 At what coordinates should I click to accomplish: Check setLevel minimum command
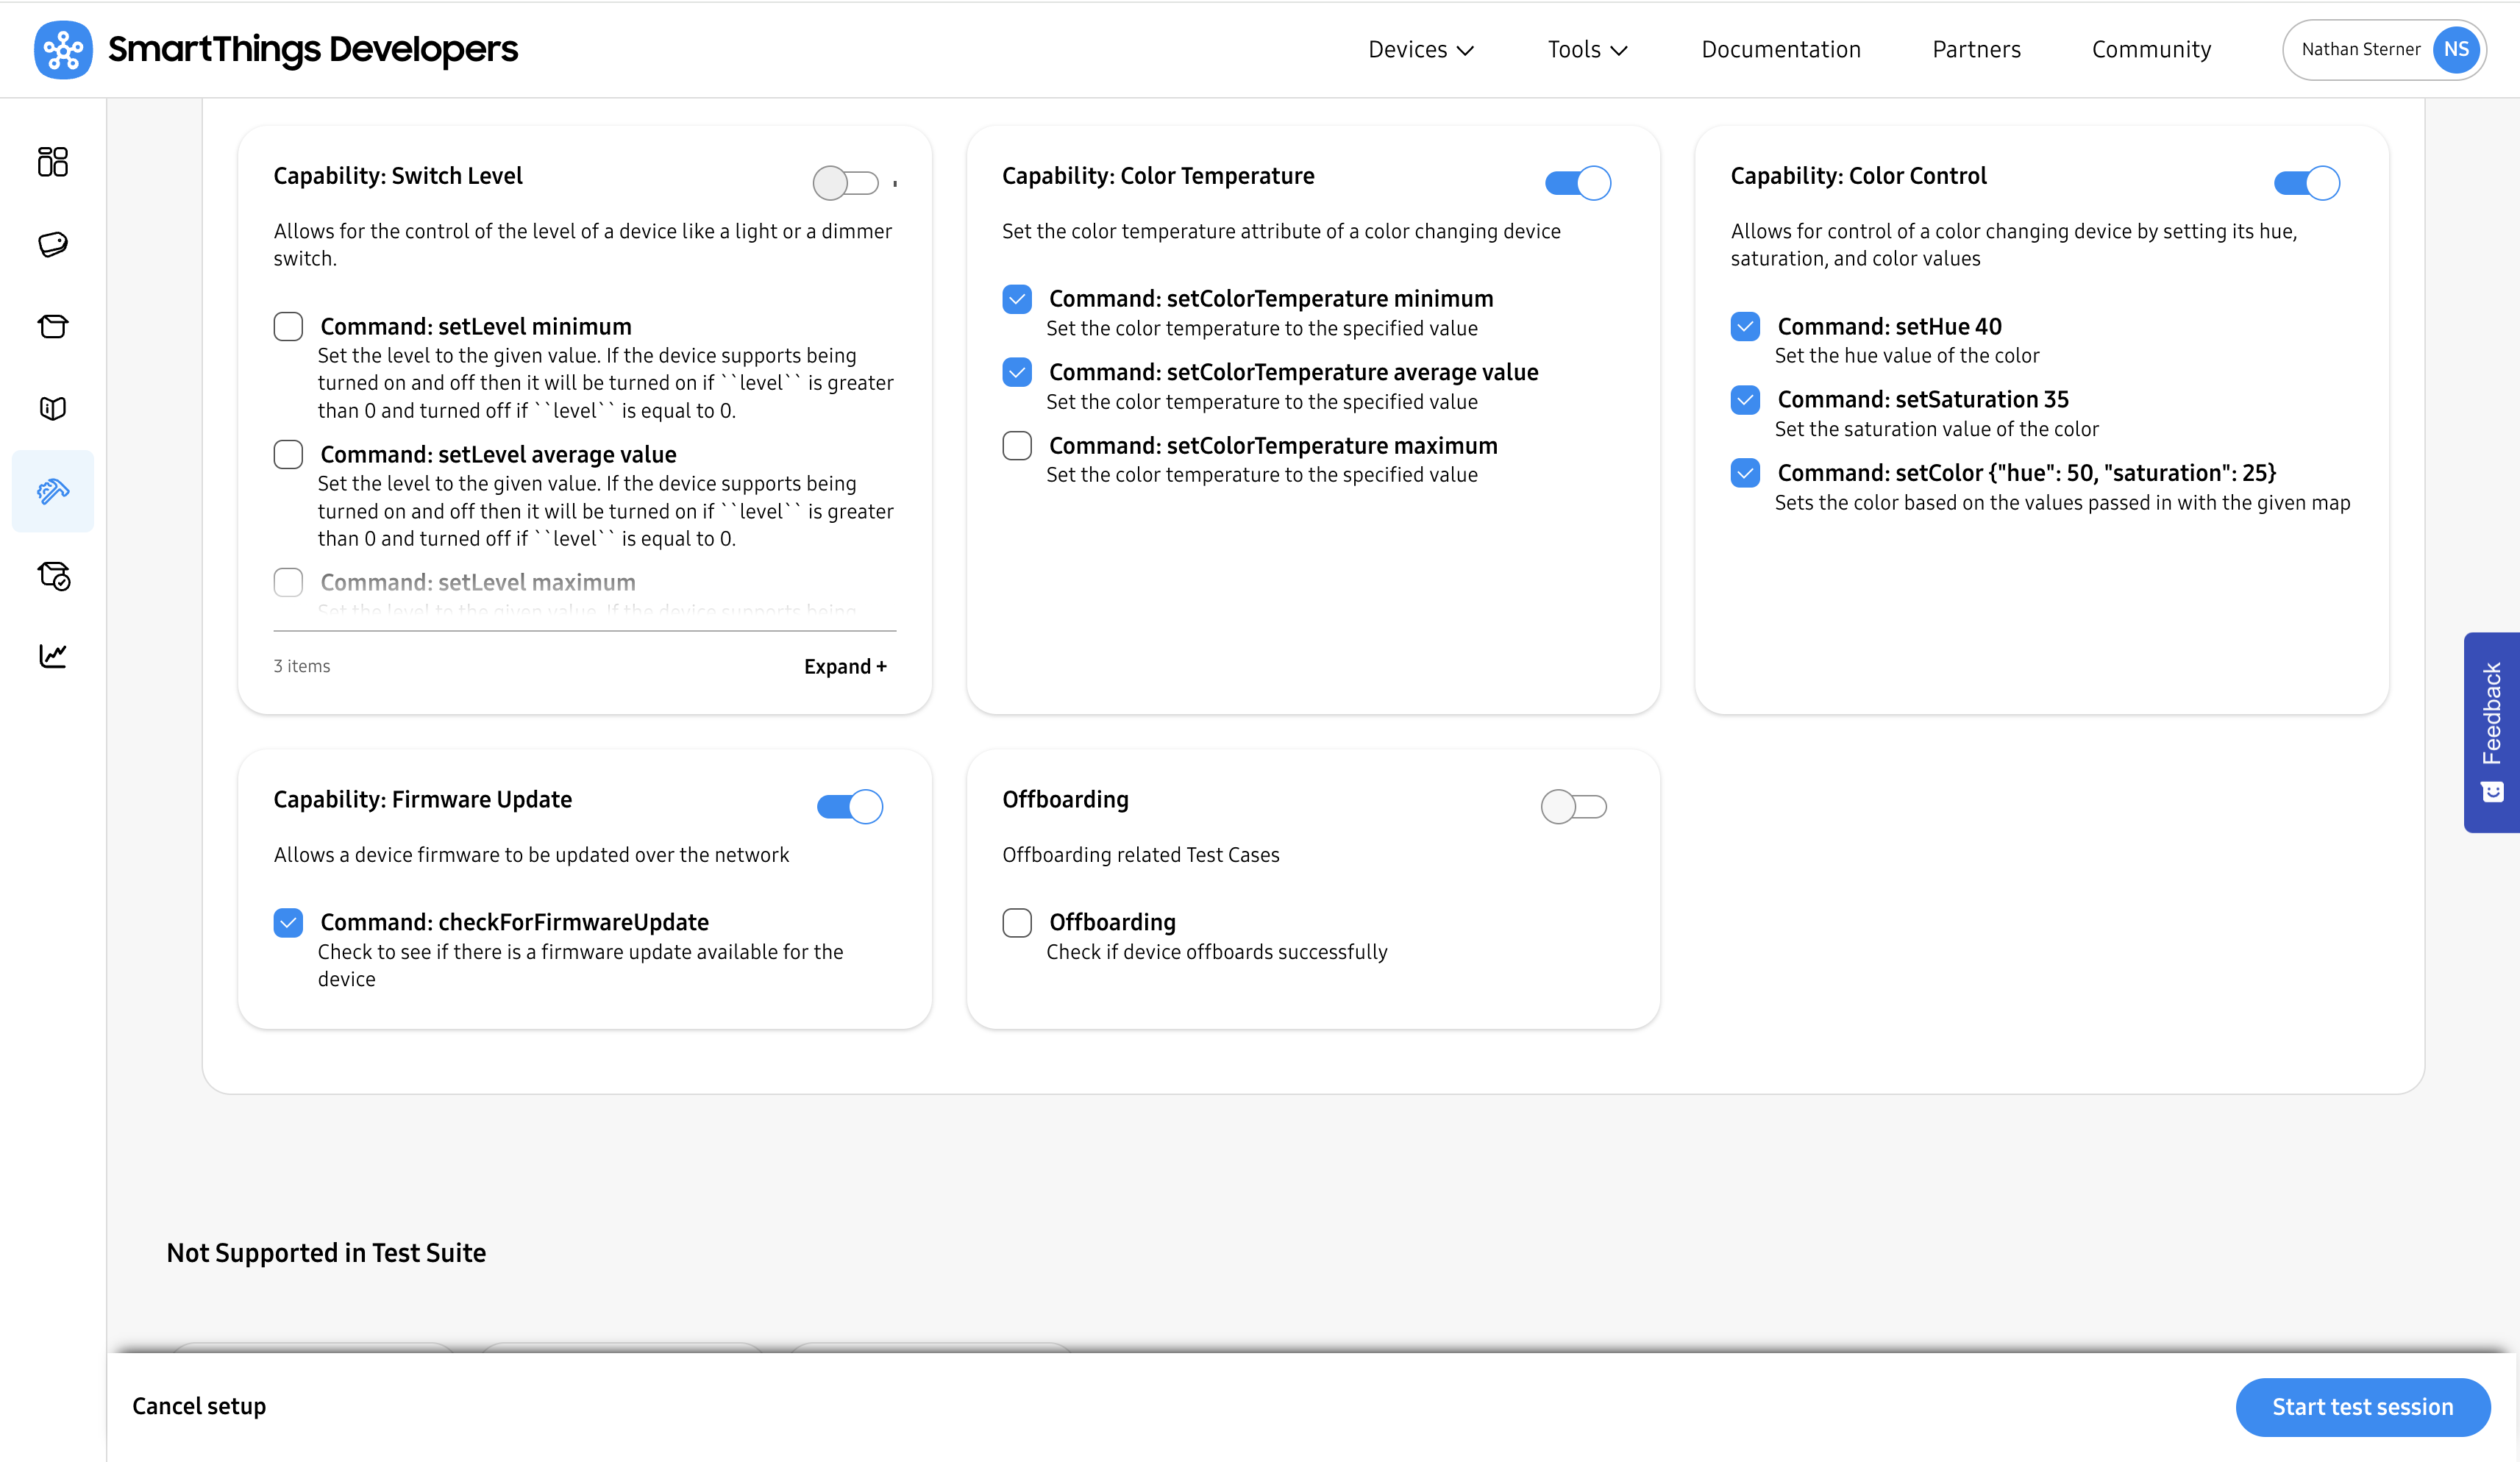pyautogui.click(x=288, y=326)
